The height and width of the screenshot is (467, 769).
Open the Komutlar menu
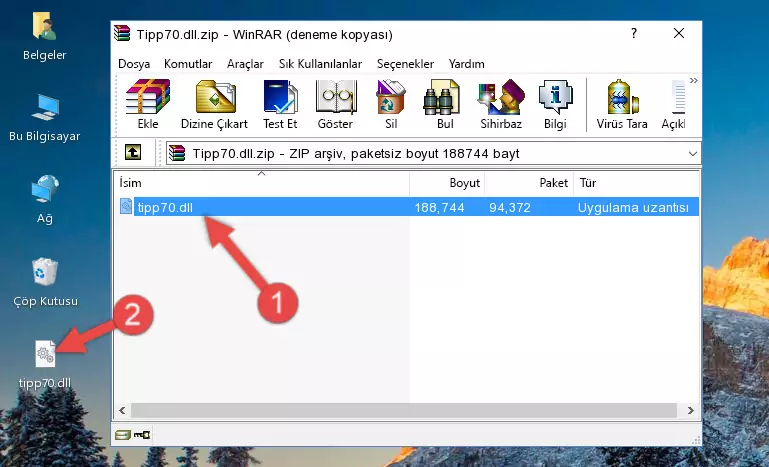(x=188, y=64)
